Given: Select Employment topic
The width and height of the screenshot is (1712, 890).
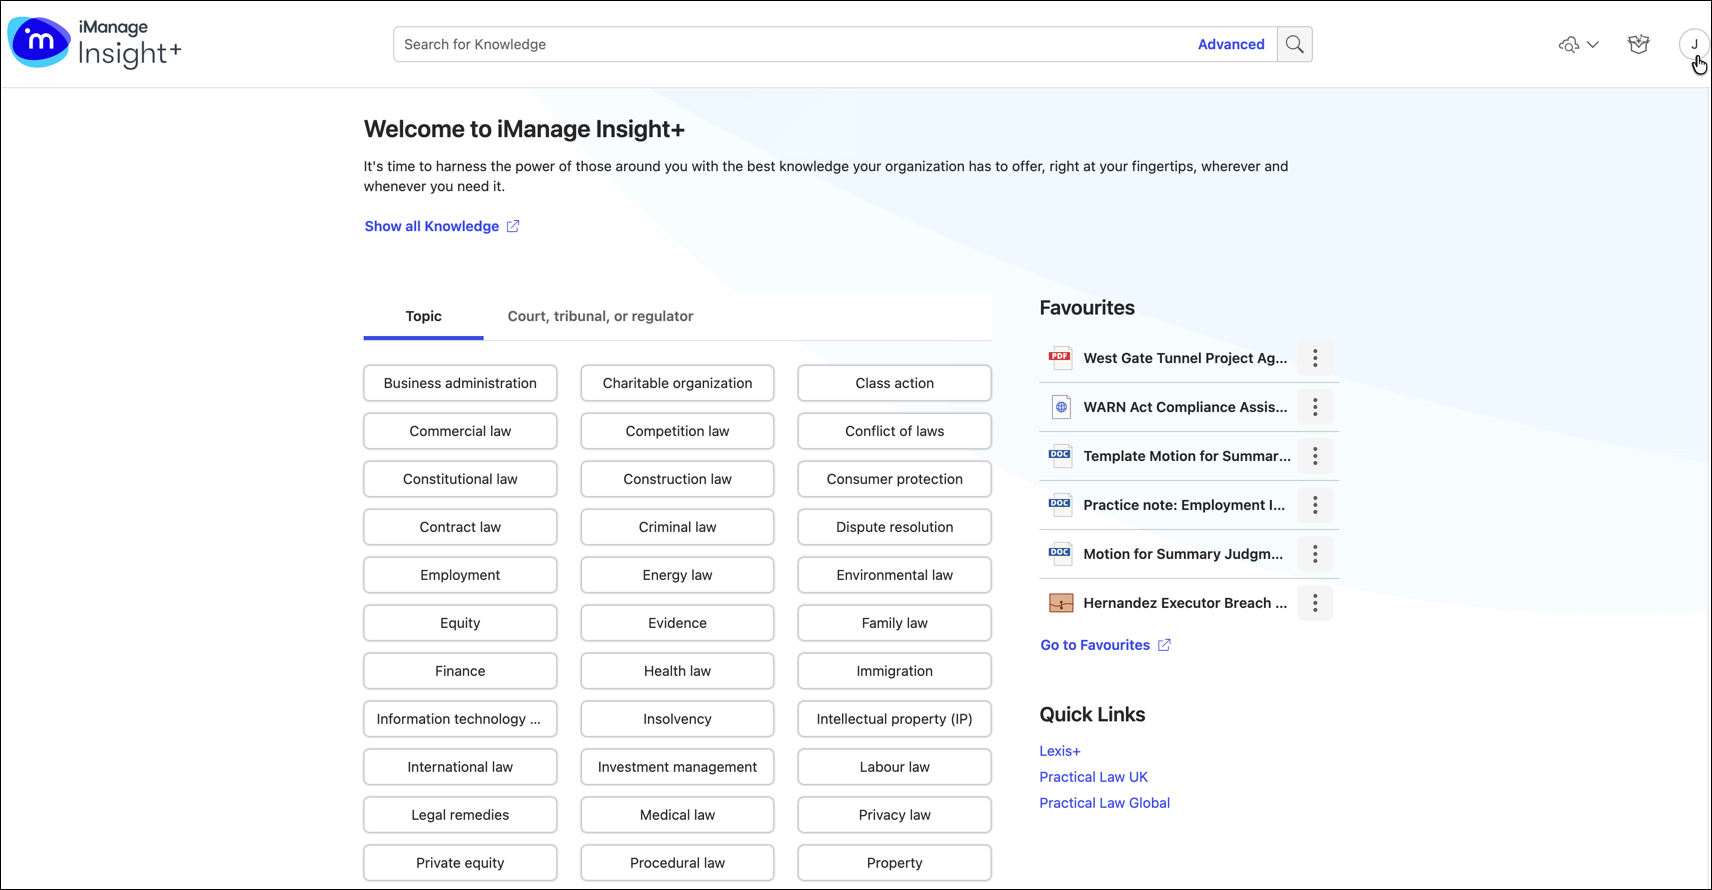Looking at the screenshot, I should tap(460, 575).
